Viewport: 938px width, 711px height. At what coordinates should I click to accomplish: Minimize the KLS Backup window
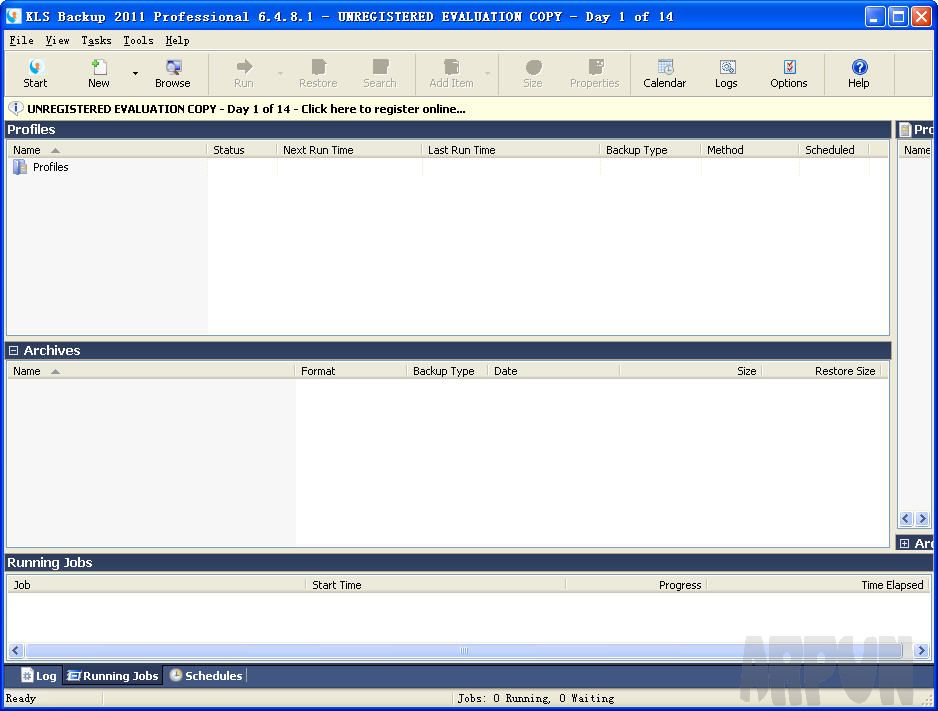click(x=874, y=17)
